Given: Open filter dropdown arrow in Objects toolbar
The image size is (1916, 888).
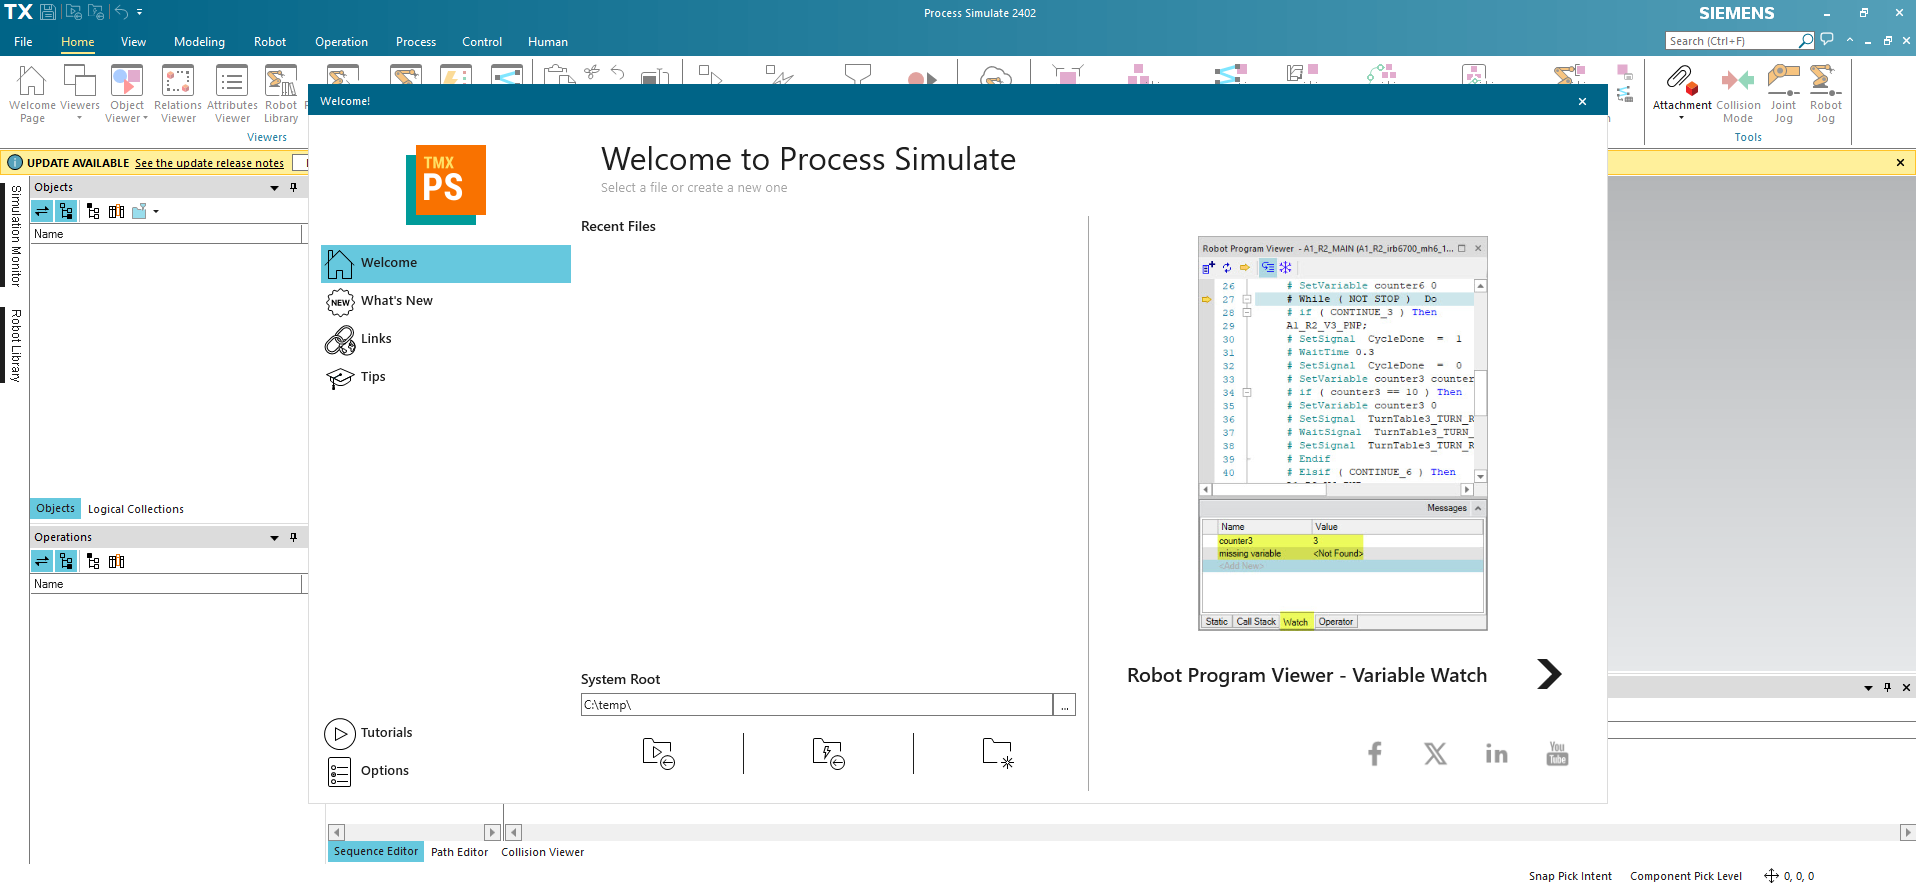Looking at the screenshot, I should click(156, 211).
